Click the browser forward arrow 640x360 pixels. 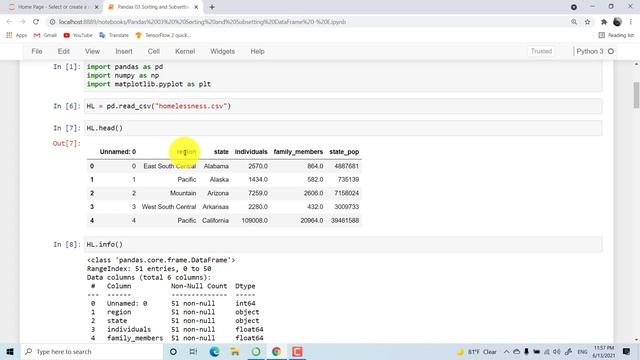(x=22, y=22)
